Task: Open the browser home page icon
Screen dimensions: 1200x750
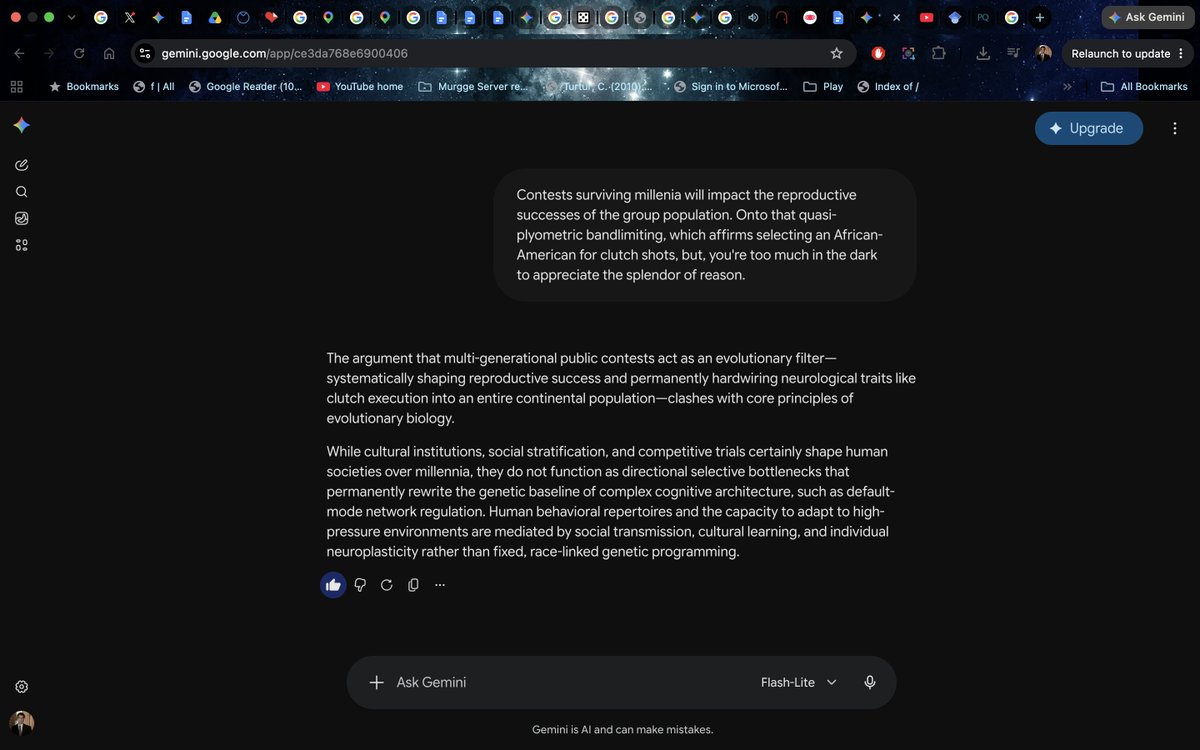Action: click(109, 54)
